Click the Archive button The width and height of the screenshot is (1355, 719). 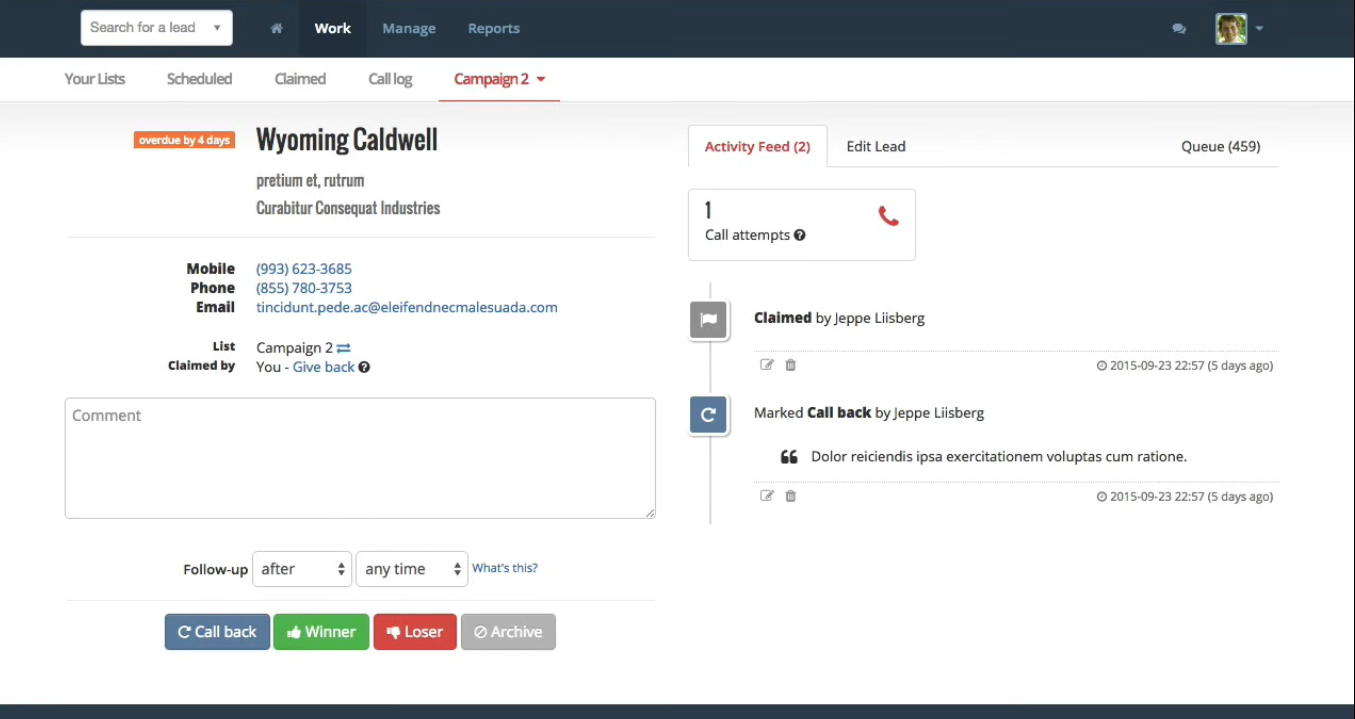tap(508, 632)
